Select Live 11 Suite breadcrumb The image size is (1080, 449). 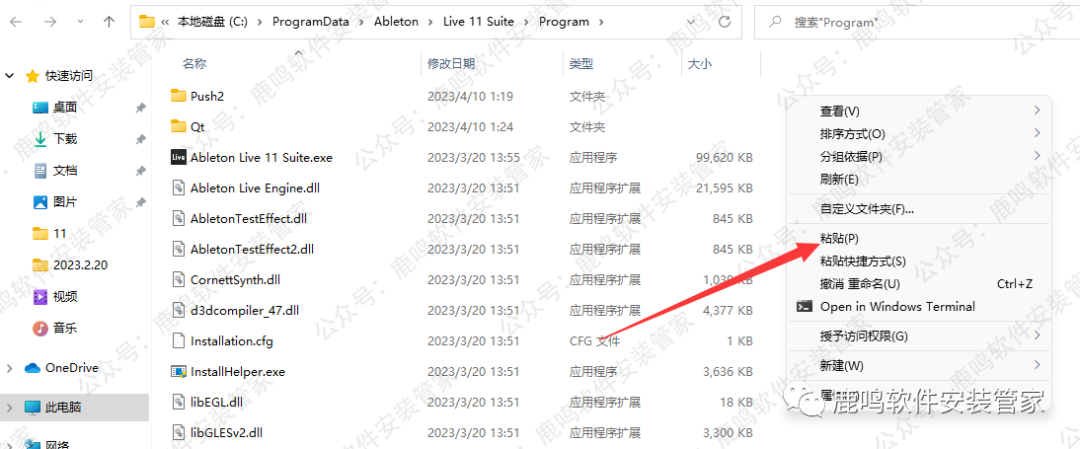[x=478, y=21]
